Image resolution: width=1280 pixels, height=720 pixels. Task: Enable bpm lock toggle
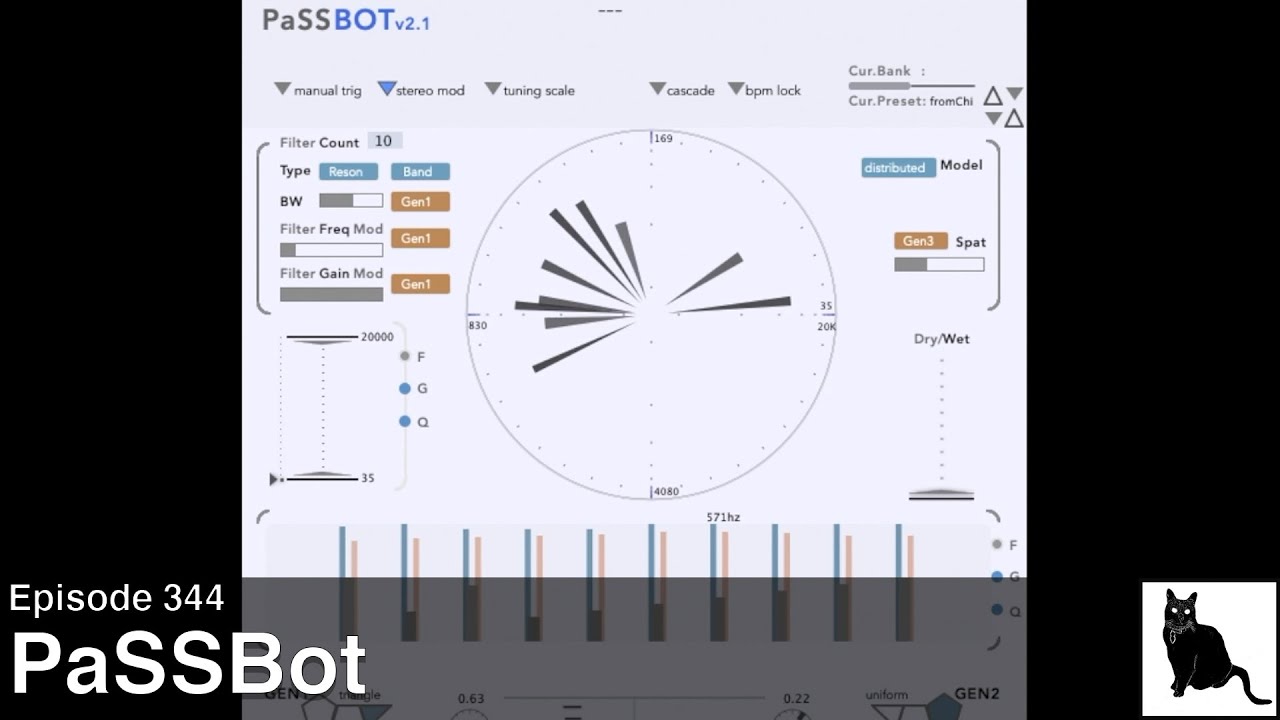point(736,89)
